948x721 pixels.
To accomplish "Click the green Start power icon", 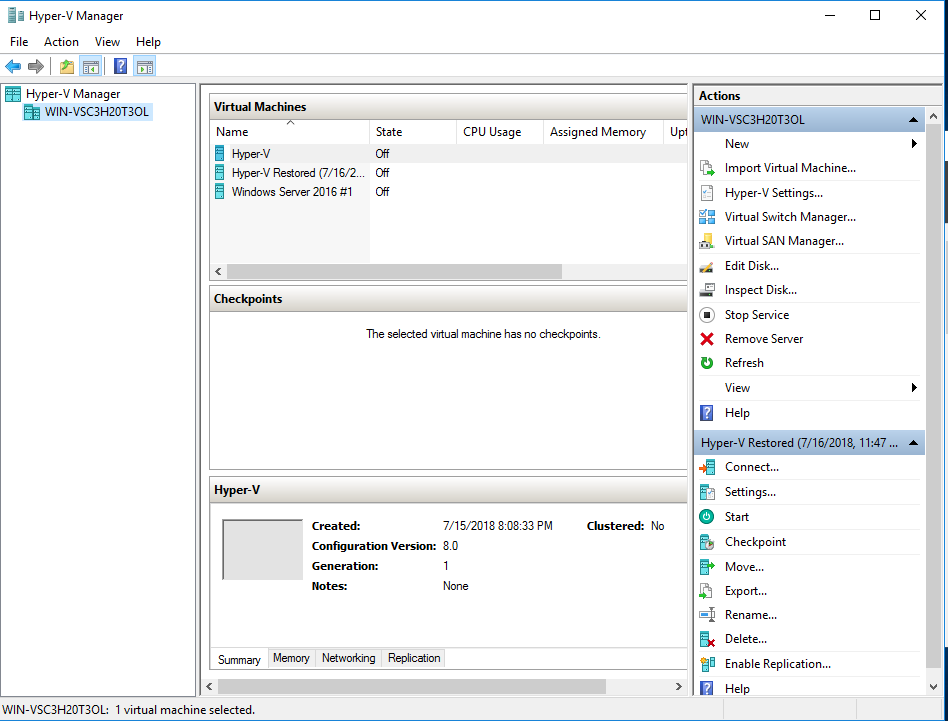I will click(707, 517).
